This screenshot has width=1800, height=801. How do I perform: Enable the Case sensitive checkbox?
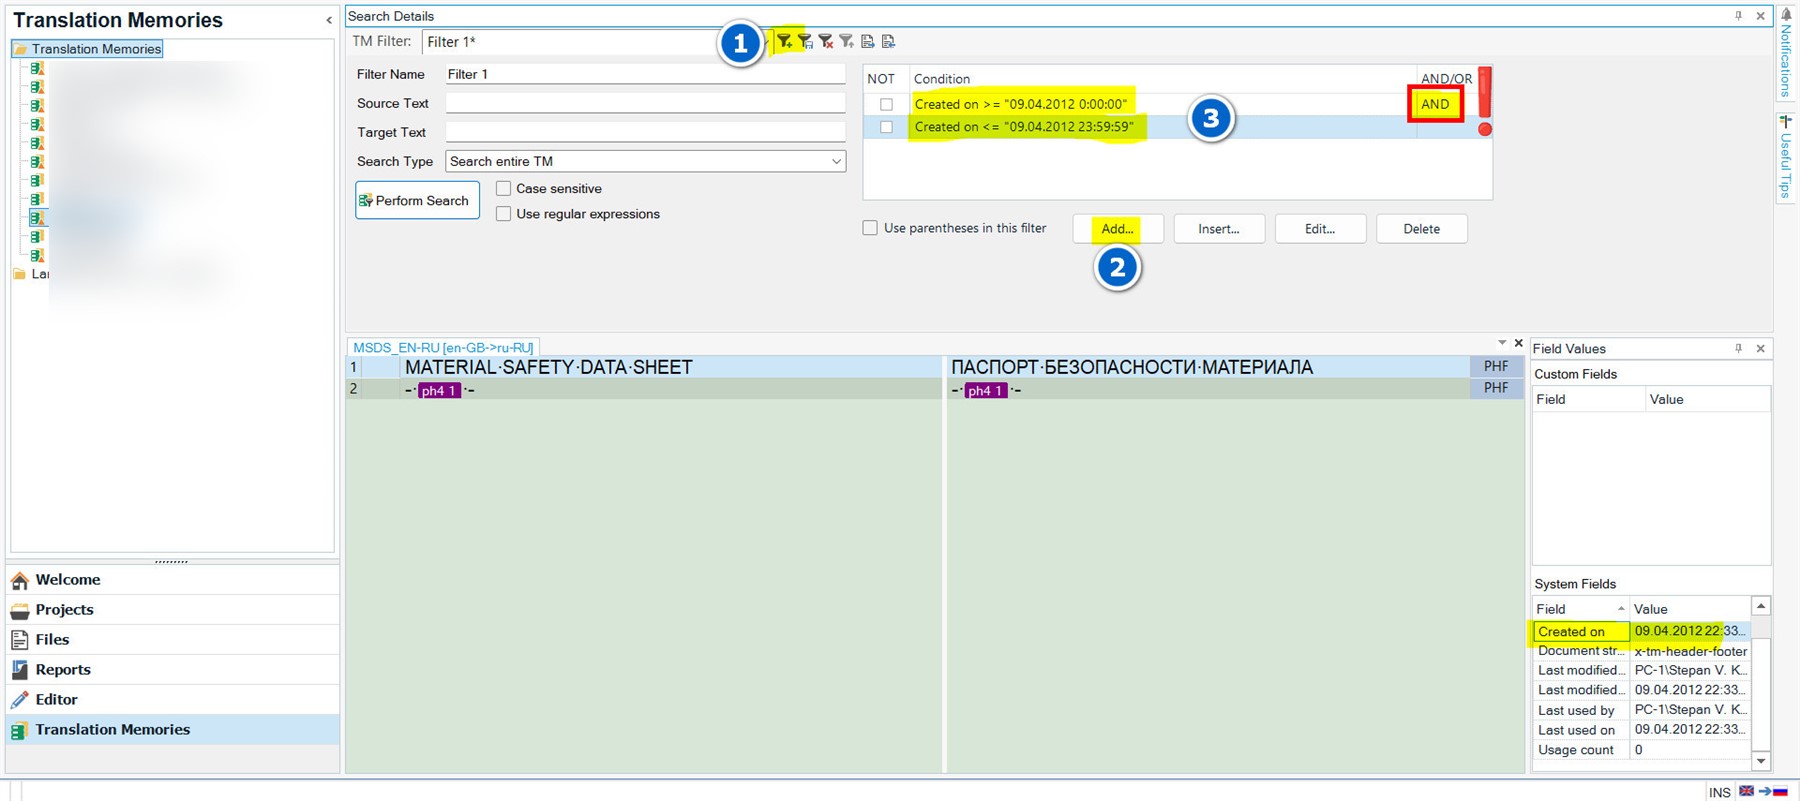[504, 188]
